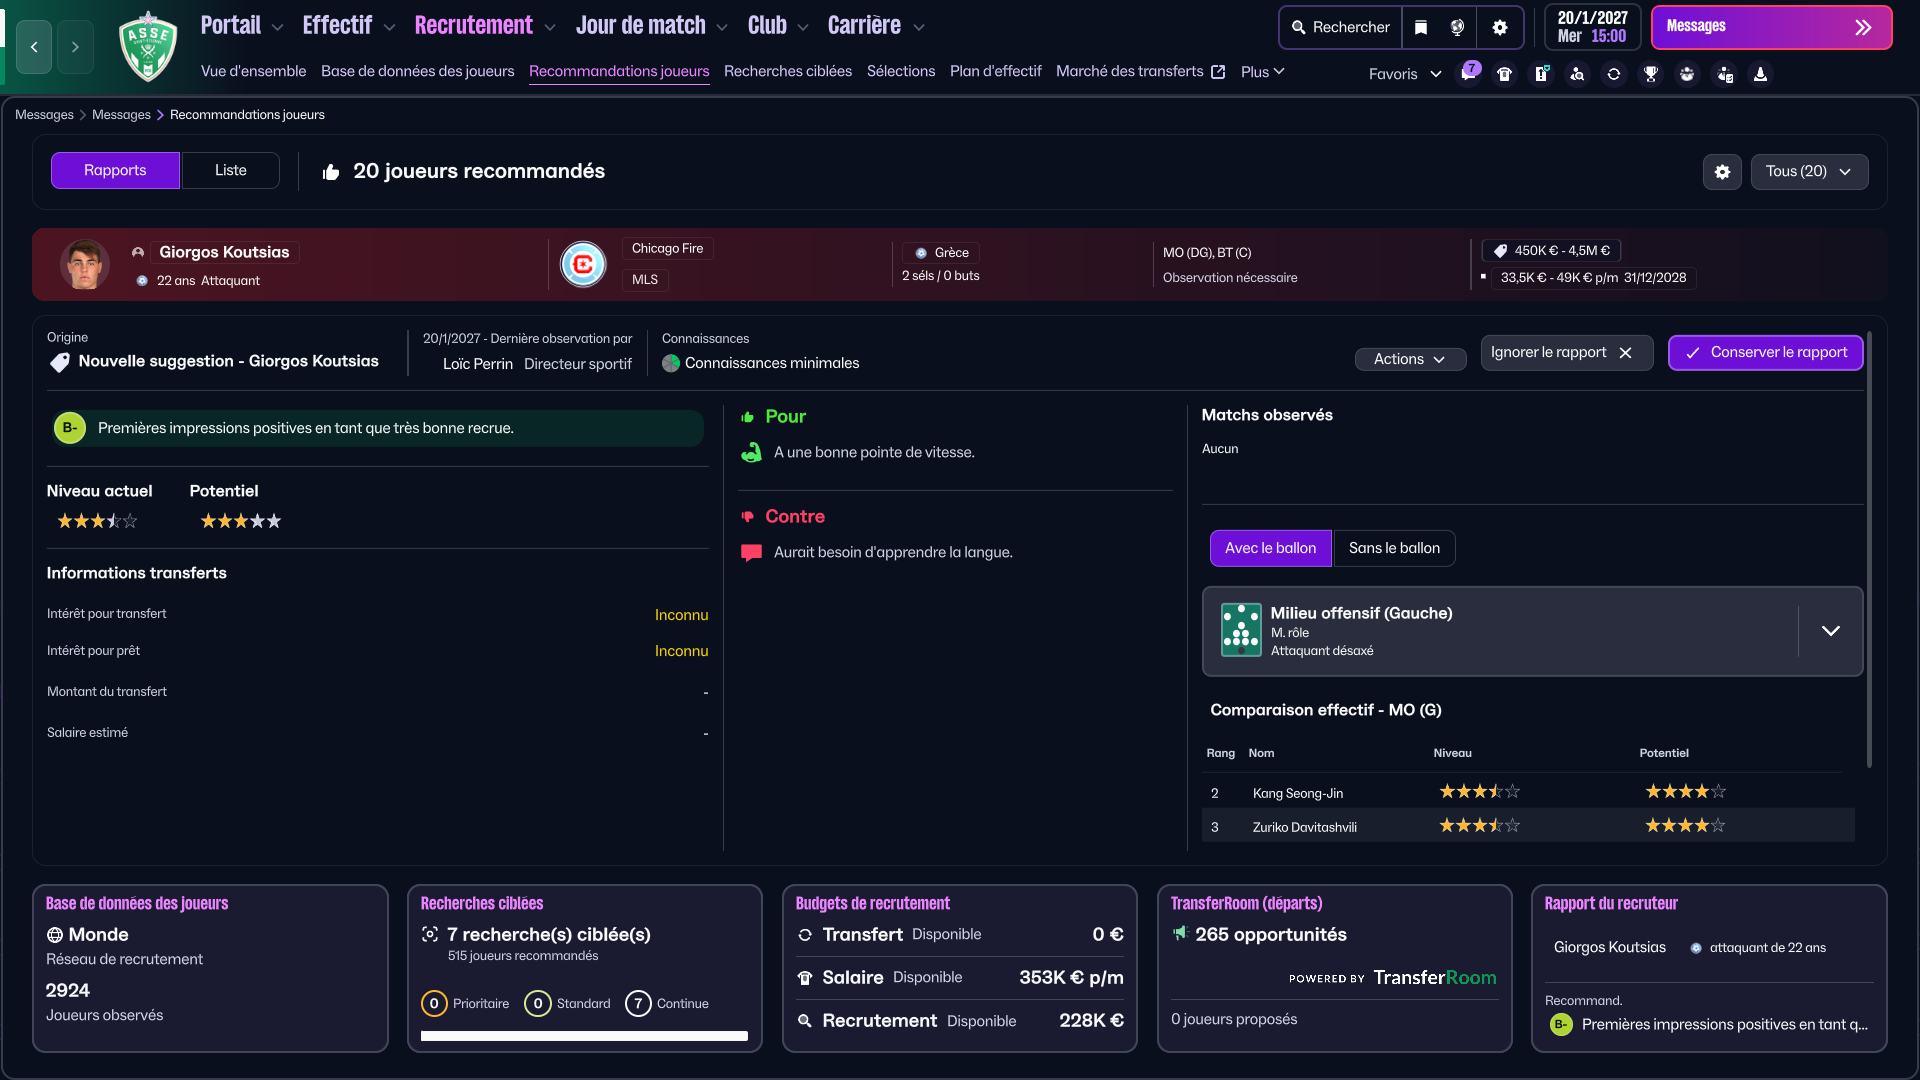Click the squad shirt shortcut icon
This screenshot has height=1080, width=1920.
(x=1504, y=74)
